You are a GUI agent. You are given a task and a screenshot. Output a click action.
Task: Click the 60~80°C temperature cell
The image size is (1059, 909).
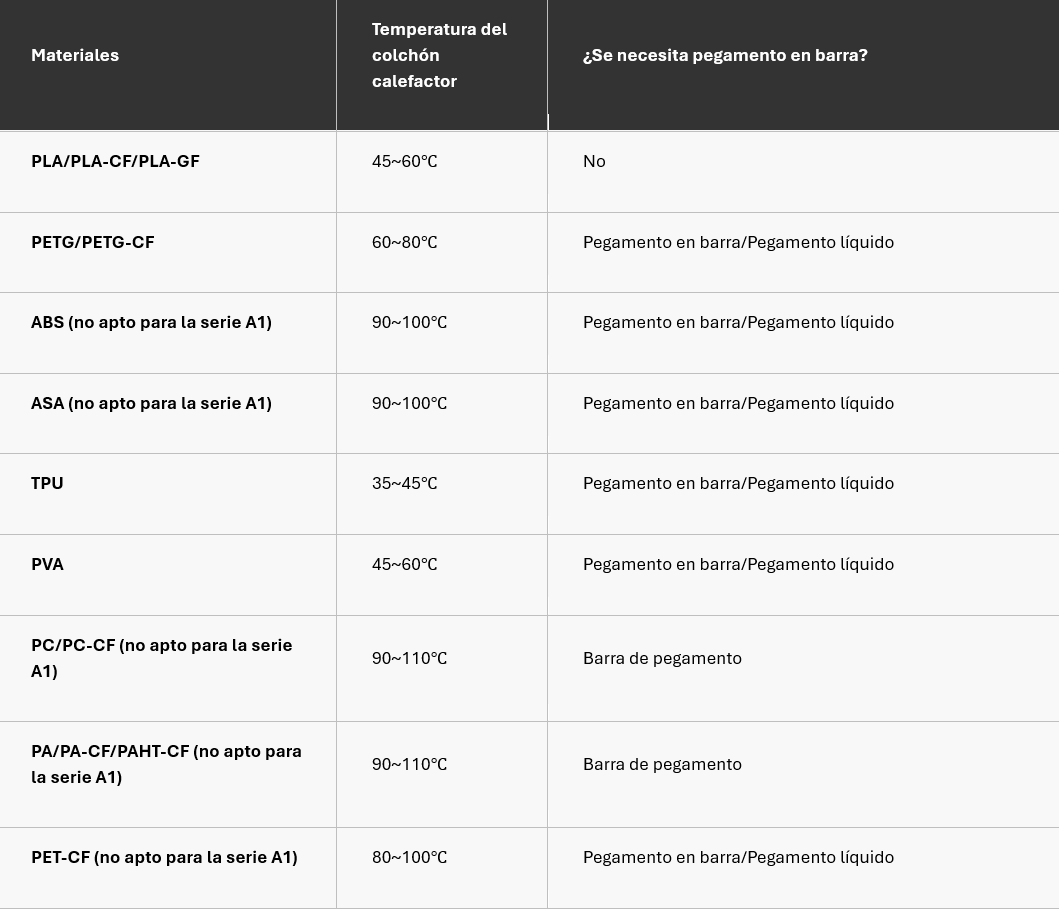point(404,242)
